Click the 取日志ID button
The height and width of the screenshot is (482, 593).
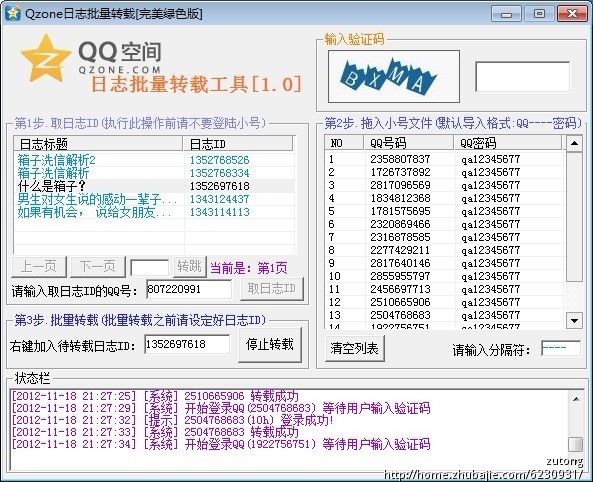272,289
